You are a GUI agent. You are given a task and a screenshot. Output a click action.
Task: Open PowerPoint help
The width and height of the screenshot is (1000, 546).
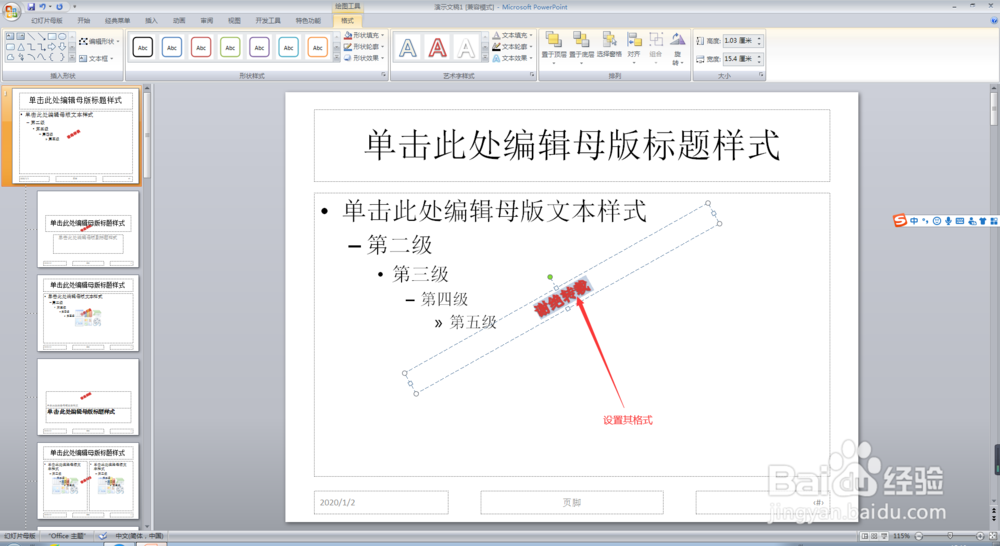click(994, 20)
